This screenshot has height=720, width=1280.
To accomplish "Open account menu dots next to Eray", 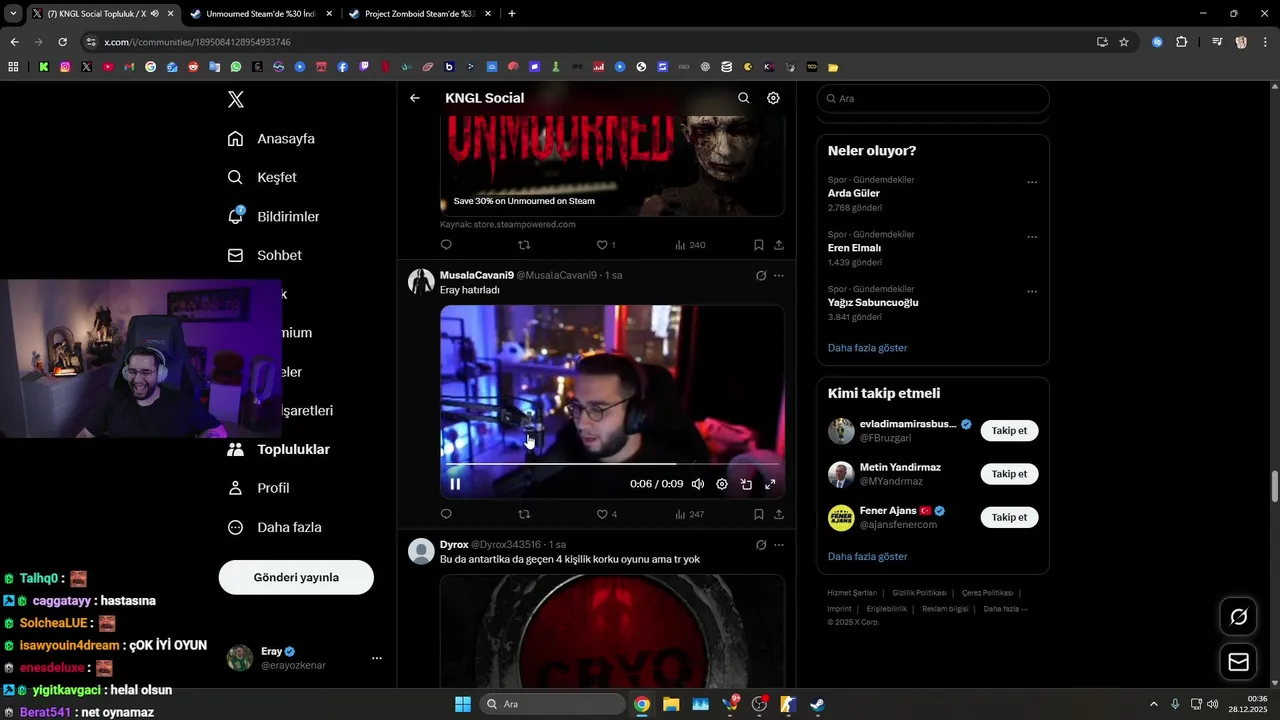I will (377, 658).
